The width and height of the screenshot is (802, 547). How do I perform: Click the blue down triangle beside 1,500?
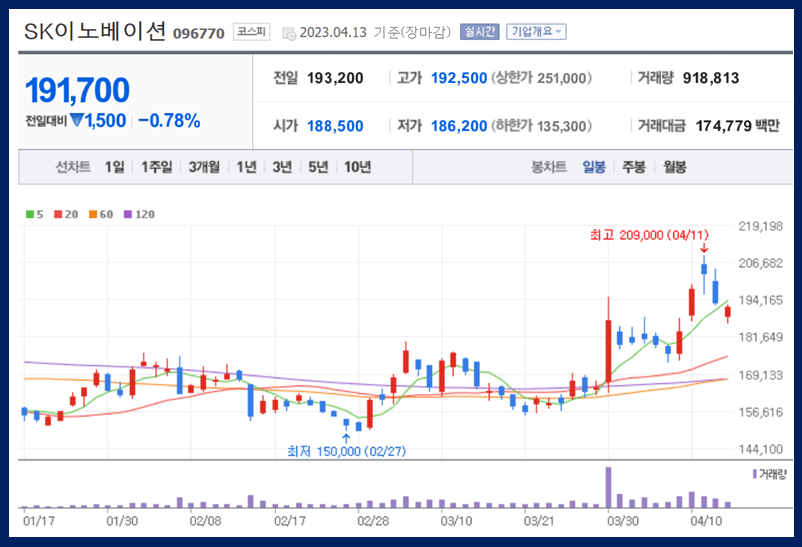click(x=77, y=120)
